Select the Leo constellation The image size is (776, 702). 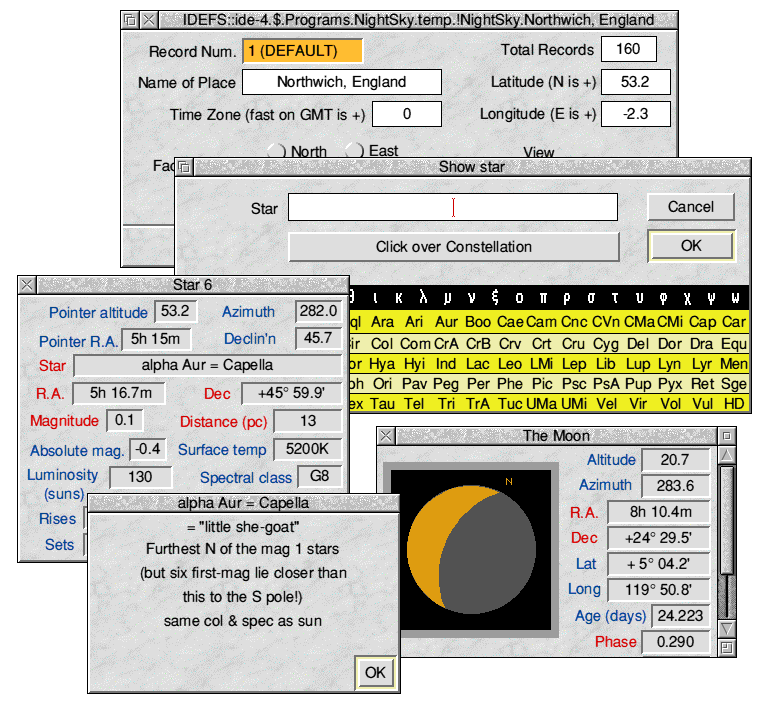coord(510,364)
